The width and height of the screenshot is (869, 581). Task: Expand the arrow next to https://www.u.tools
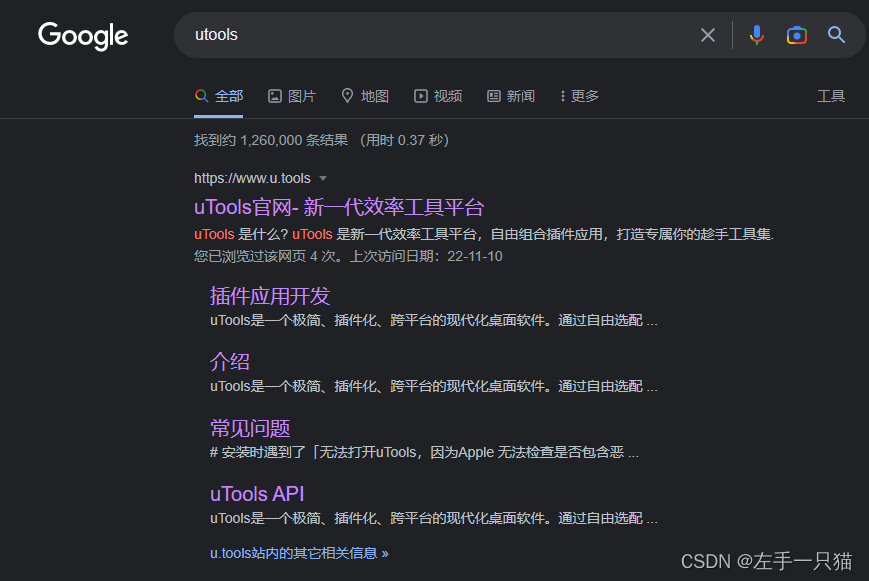tap(323, 179)
